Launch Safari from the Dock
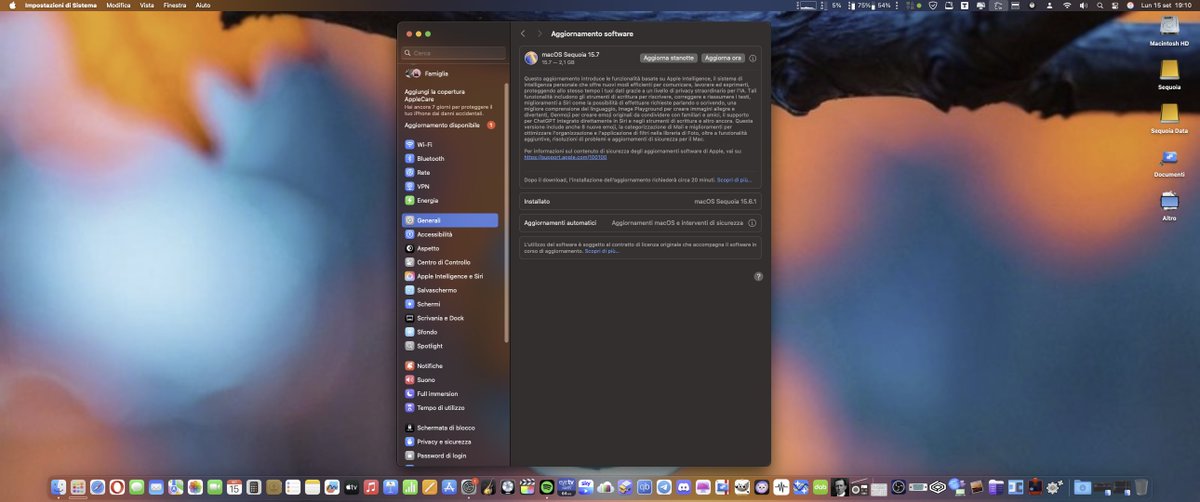The image size is (1200, 502). [x=97, y=487]
